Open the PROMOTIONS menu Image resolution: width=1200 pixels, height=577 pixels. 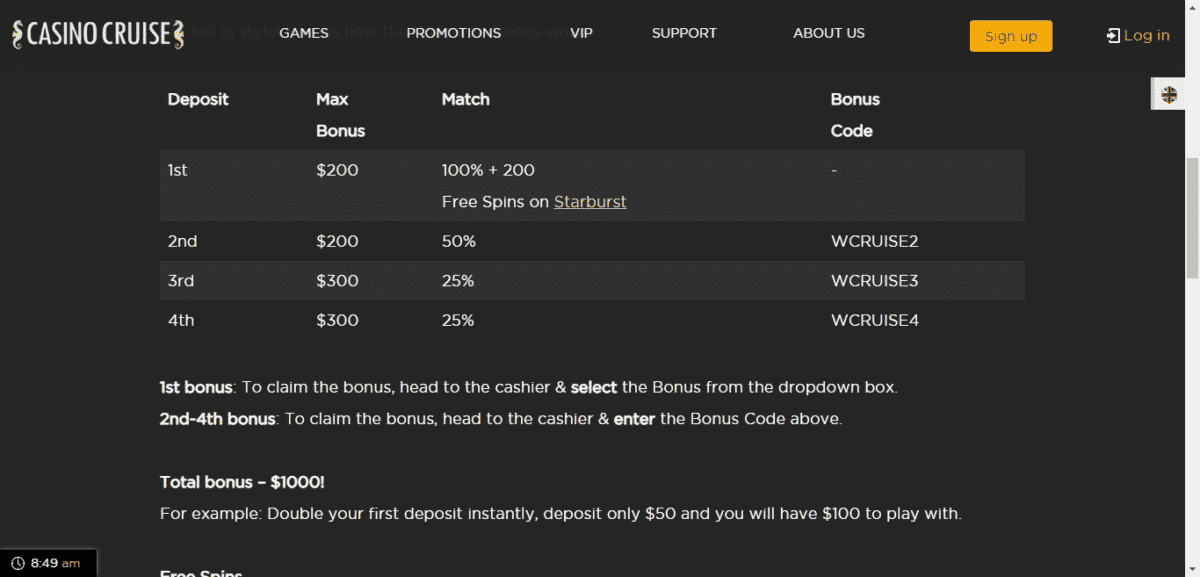click(x=454, y=33)
